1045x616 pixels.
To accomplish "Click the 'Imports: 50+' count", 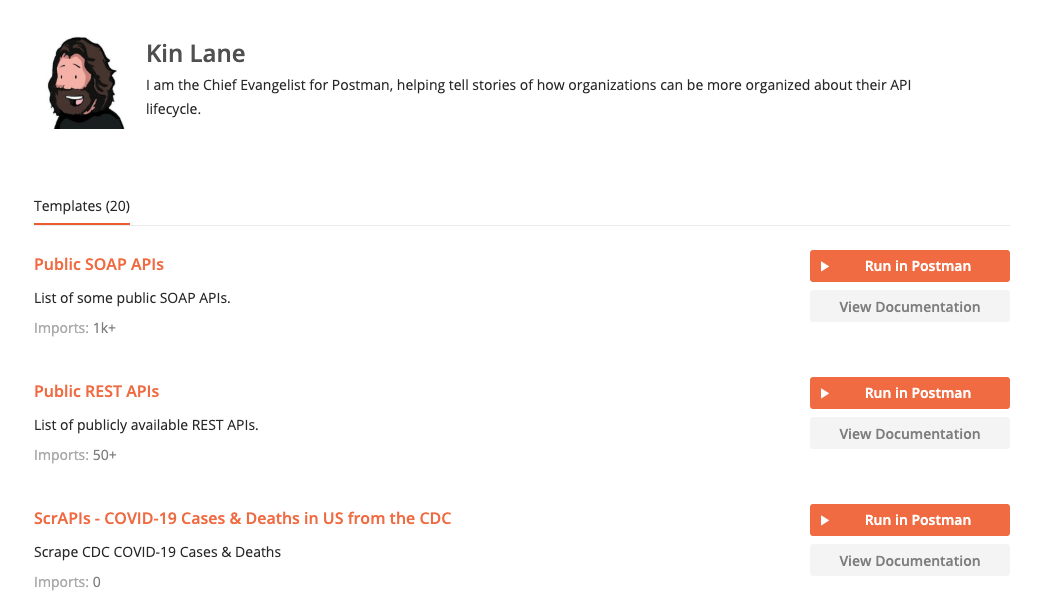I will pos(75,455).
